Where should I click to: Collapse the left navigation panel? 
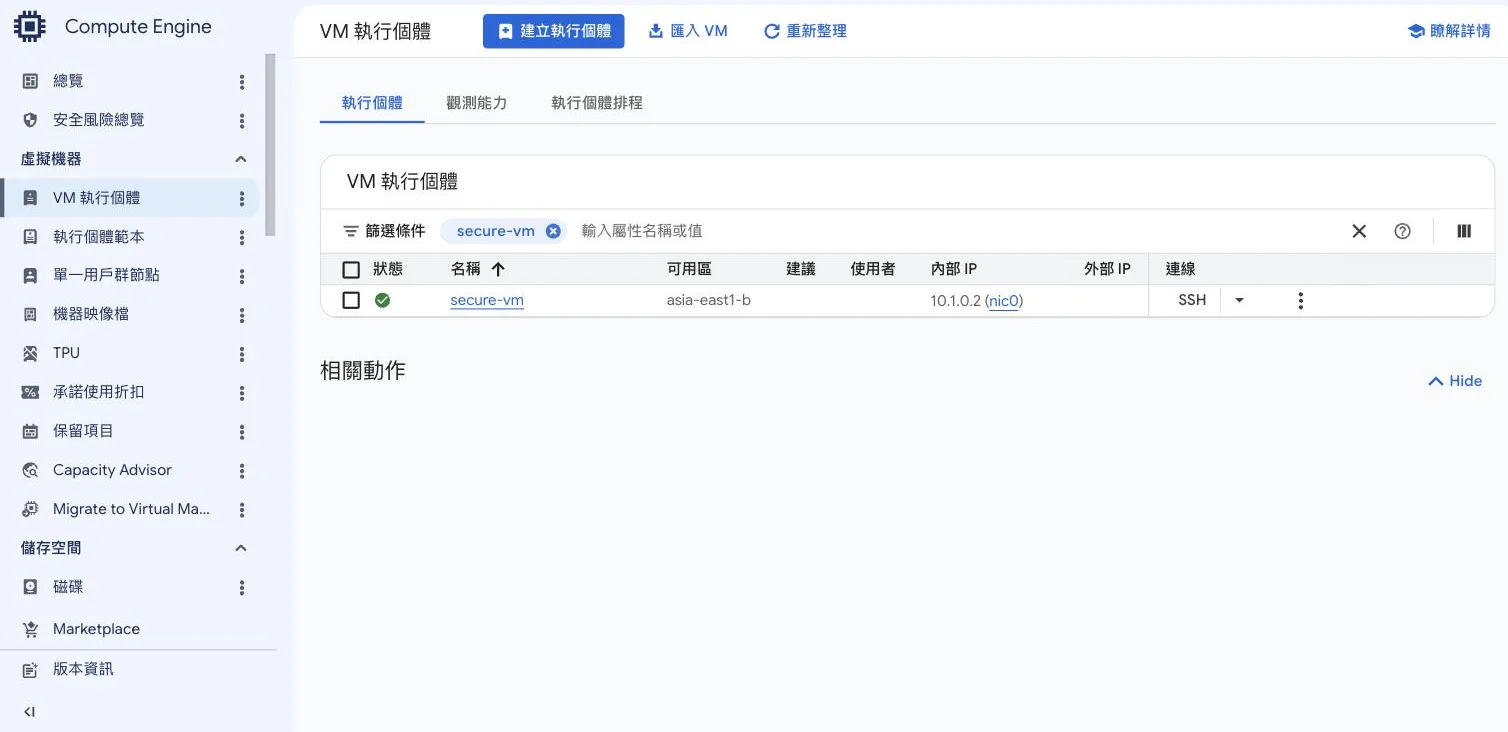coord(29,712)
